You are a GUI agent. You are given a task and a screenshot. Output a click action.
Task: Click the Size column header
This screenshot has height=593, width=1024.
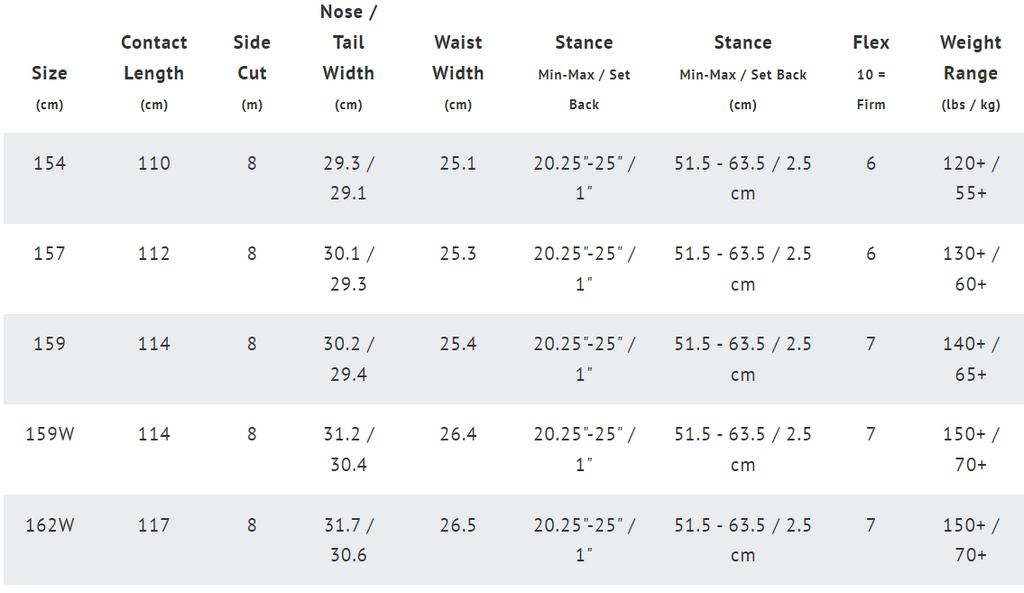click(x=49, y=88)
